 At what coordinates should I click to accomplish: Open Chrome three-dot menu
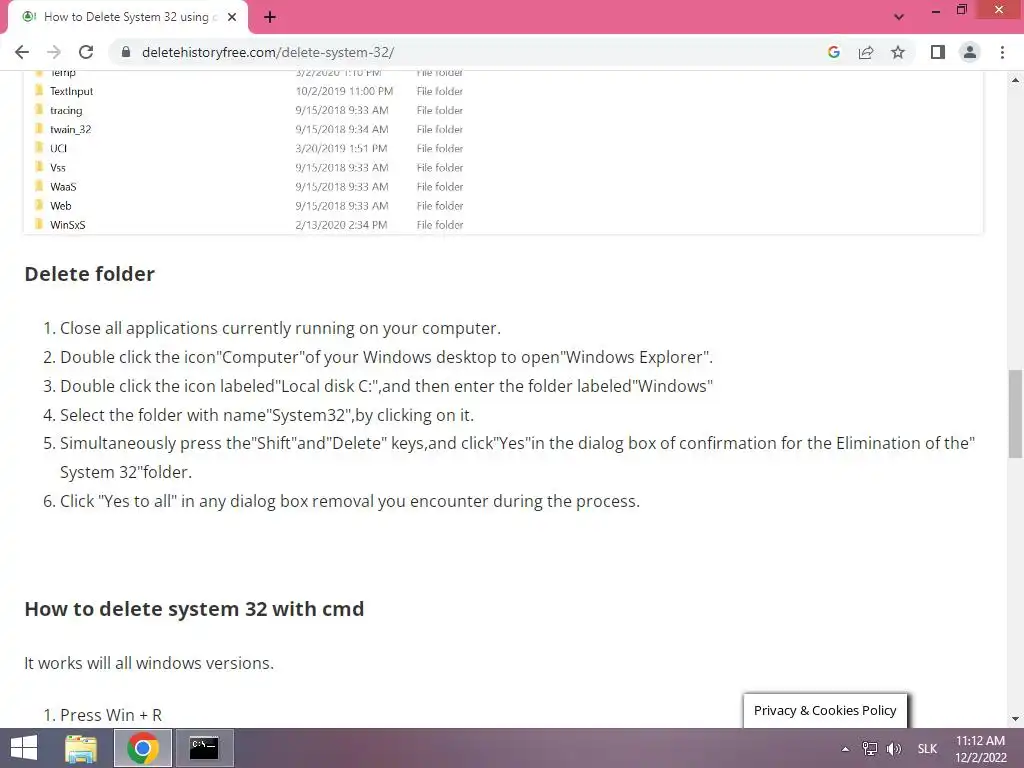pos(1002,52)
